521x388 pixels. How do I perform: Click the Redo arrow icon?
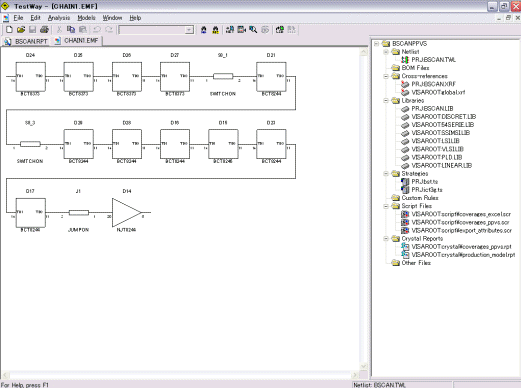click(109, 30)
